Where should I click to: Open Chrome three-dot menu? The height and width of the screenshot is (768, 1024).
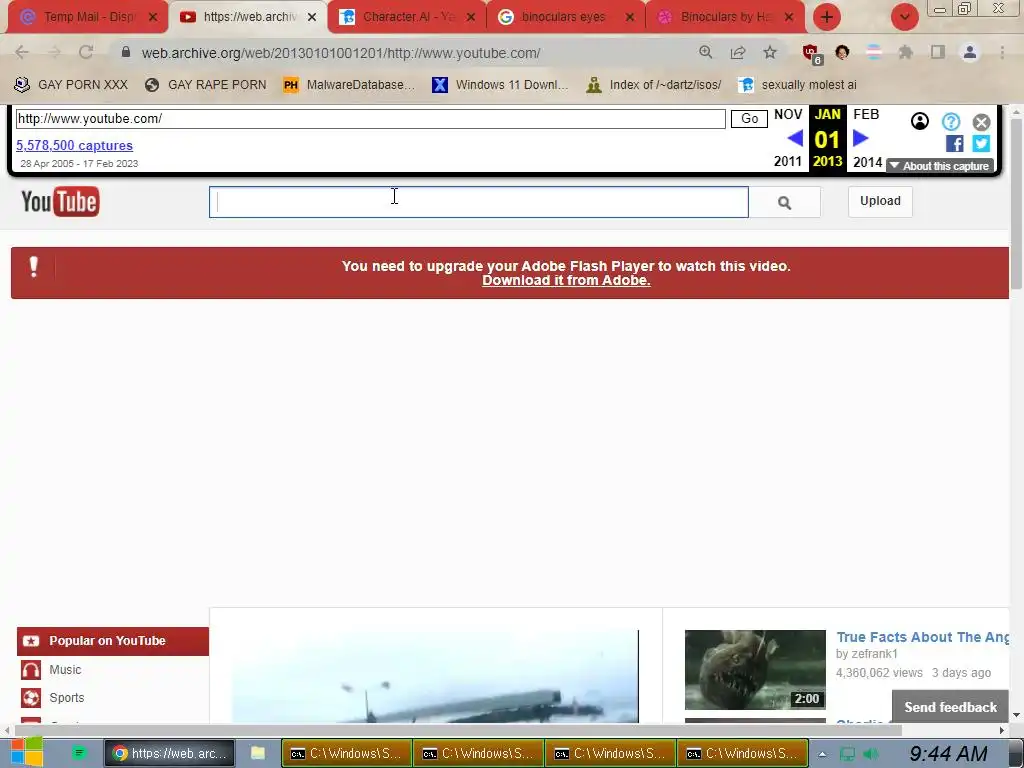1002,52
